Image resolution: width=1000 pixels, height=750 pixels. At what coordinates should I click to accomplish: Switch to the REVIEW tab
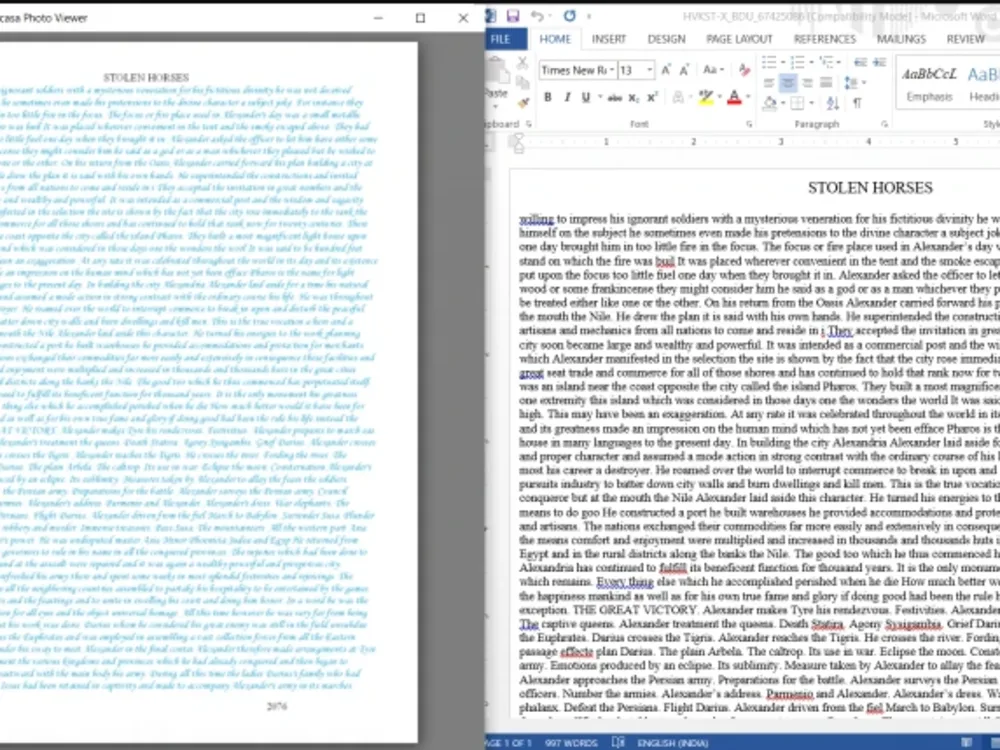click(x=966, y=39)
